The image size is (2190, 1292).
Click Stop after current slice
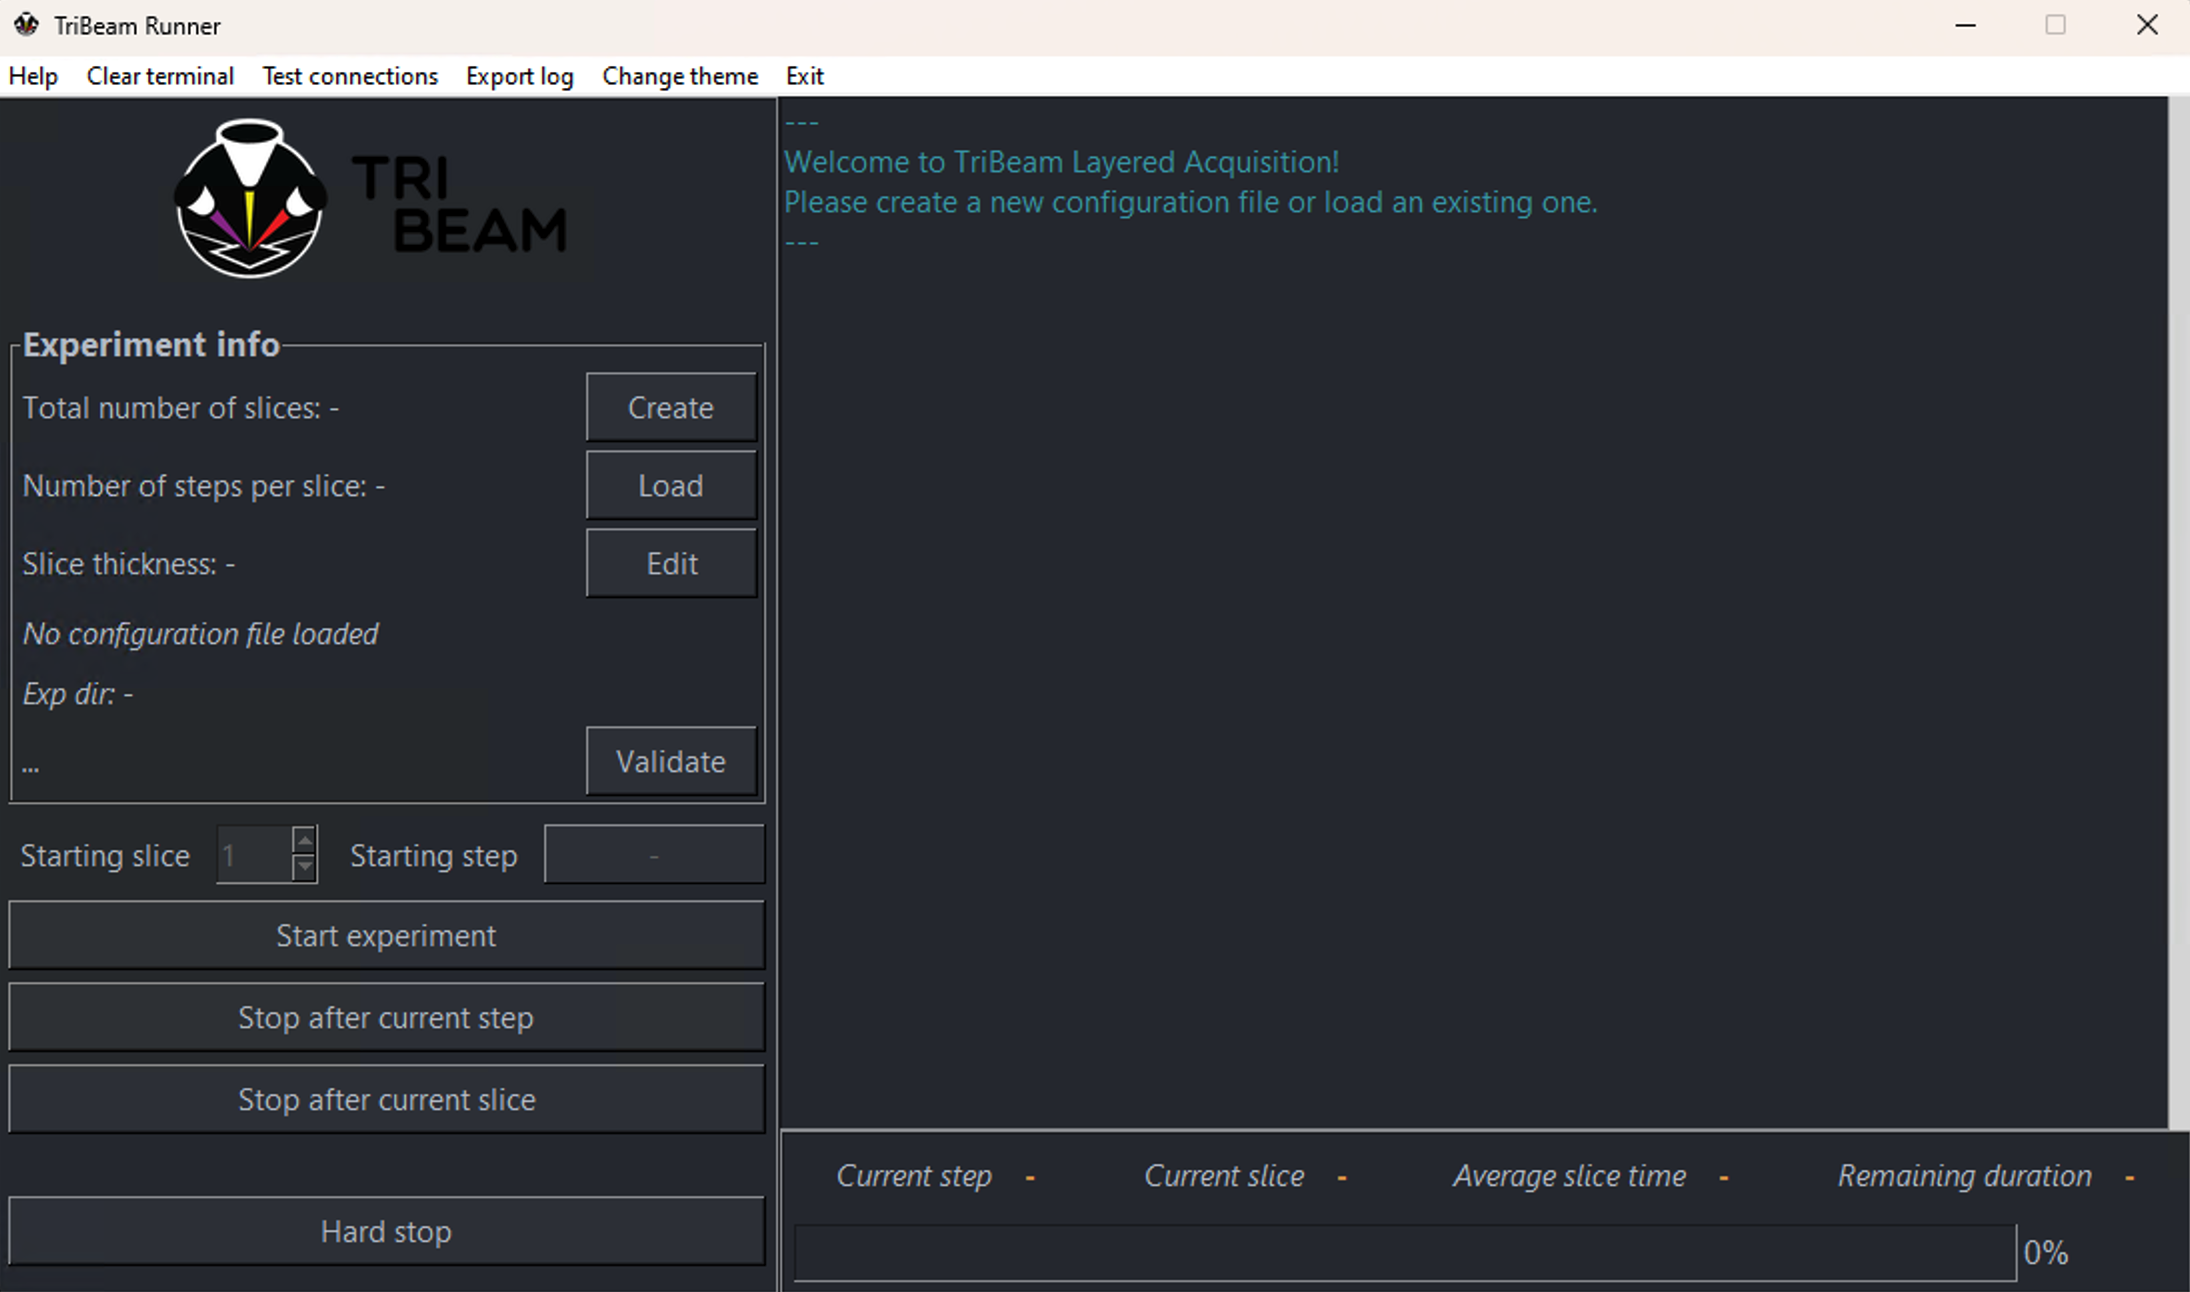click(386, 1099)
